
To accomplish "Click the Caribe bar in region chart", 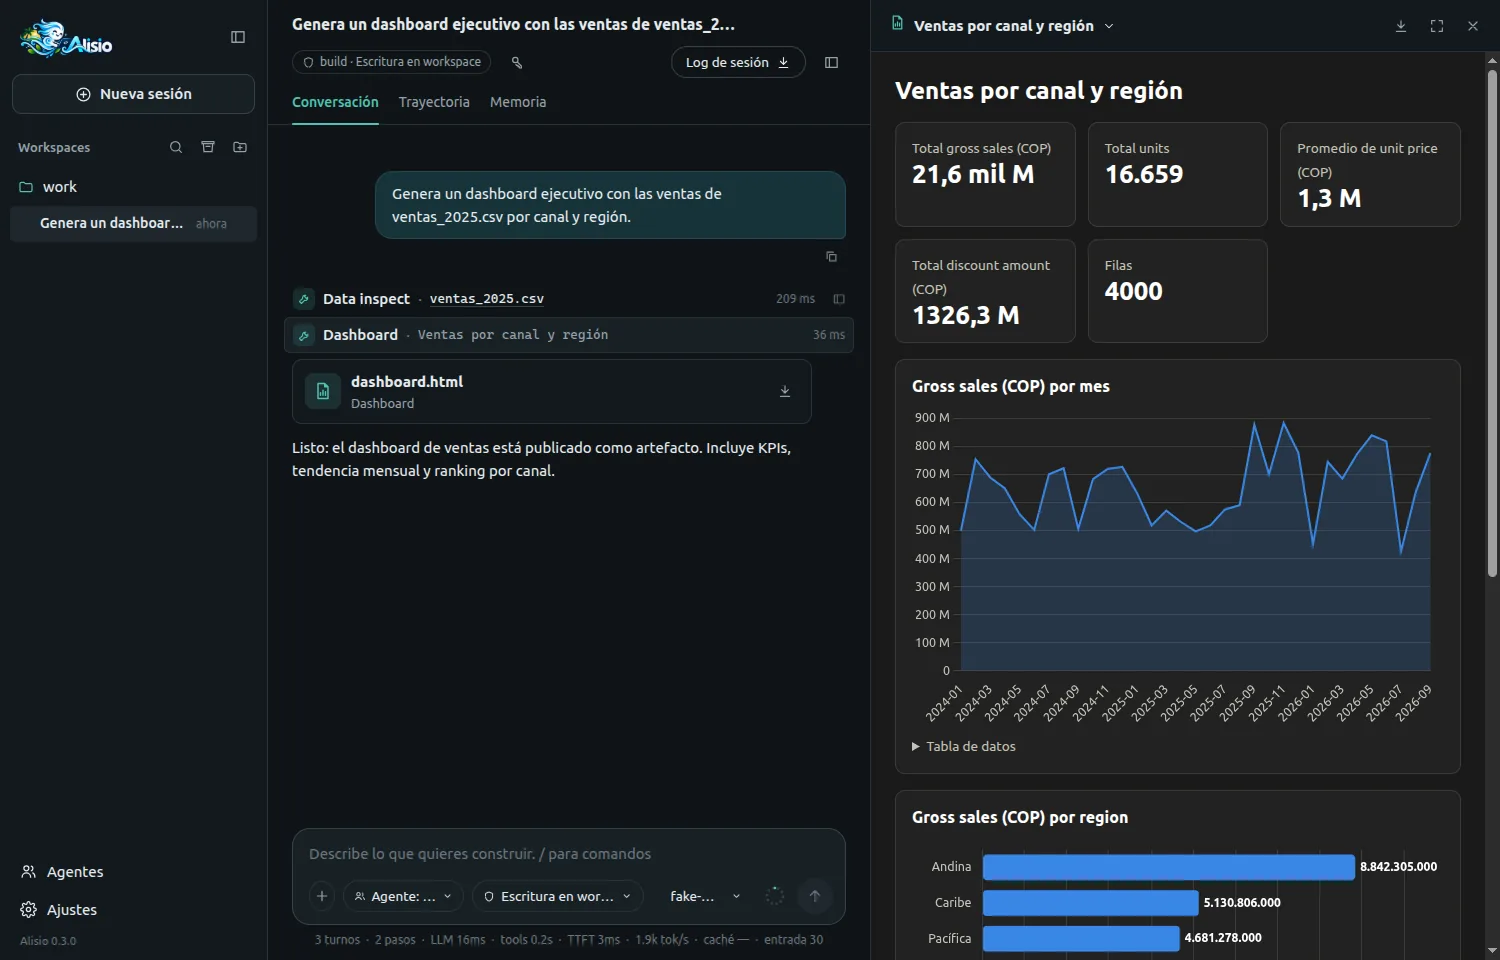I will tap(1090, 903).
